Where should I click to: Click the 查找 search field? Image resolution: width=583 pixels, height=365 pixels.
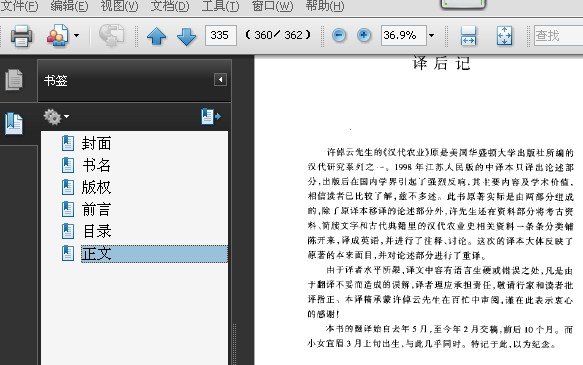tap(558, 36)
